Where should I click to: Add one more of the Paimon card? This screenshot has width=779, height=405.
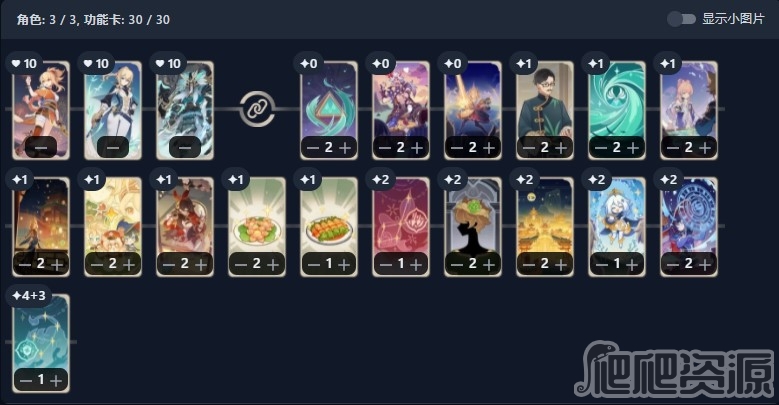631,264
